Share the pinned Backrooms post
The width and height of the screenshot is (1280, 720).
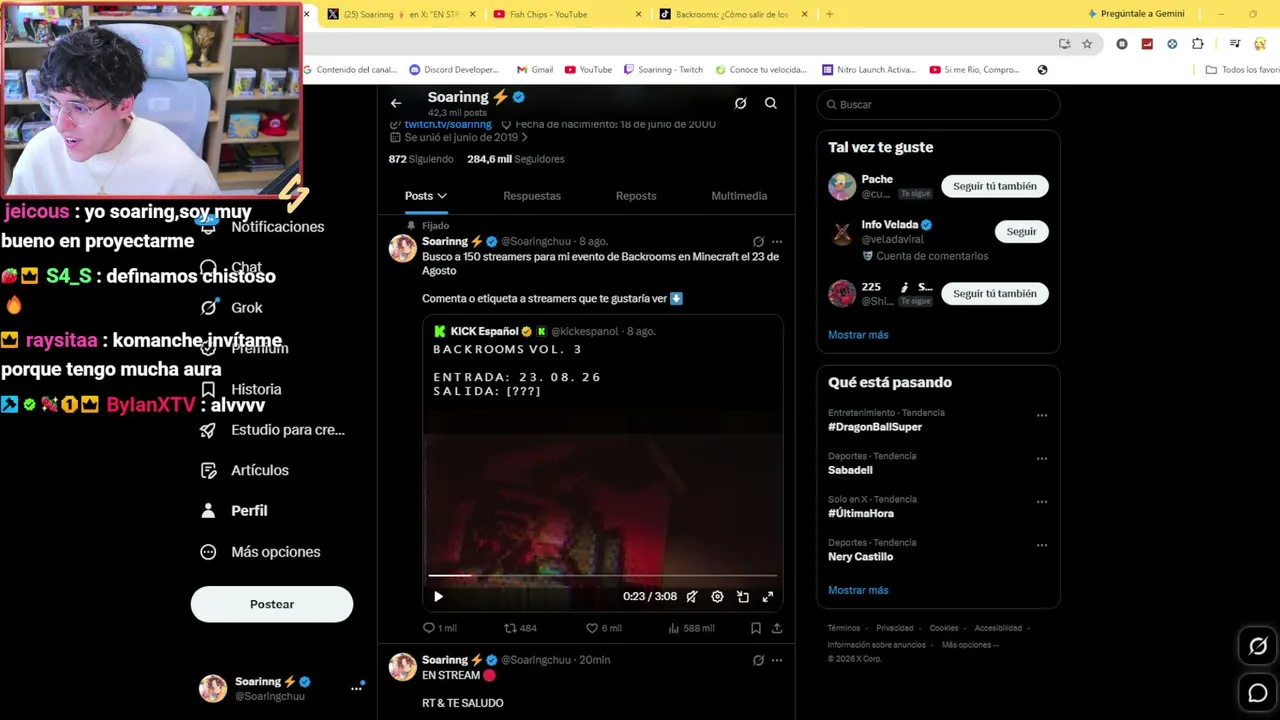[777, 628]
